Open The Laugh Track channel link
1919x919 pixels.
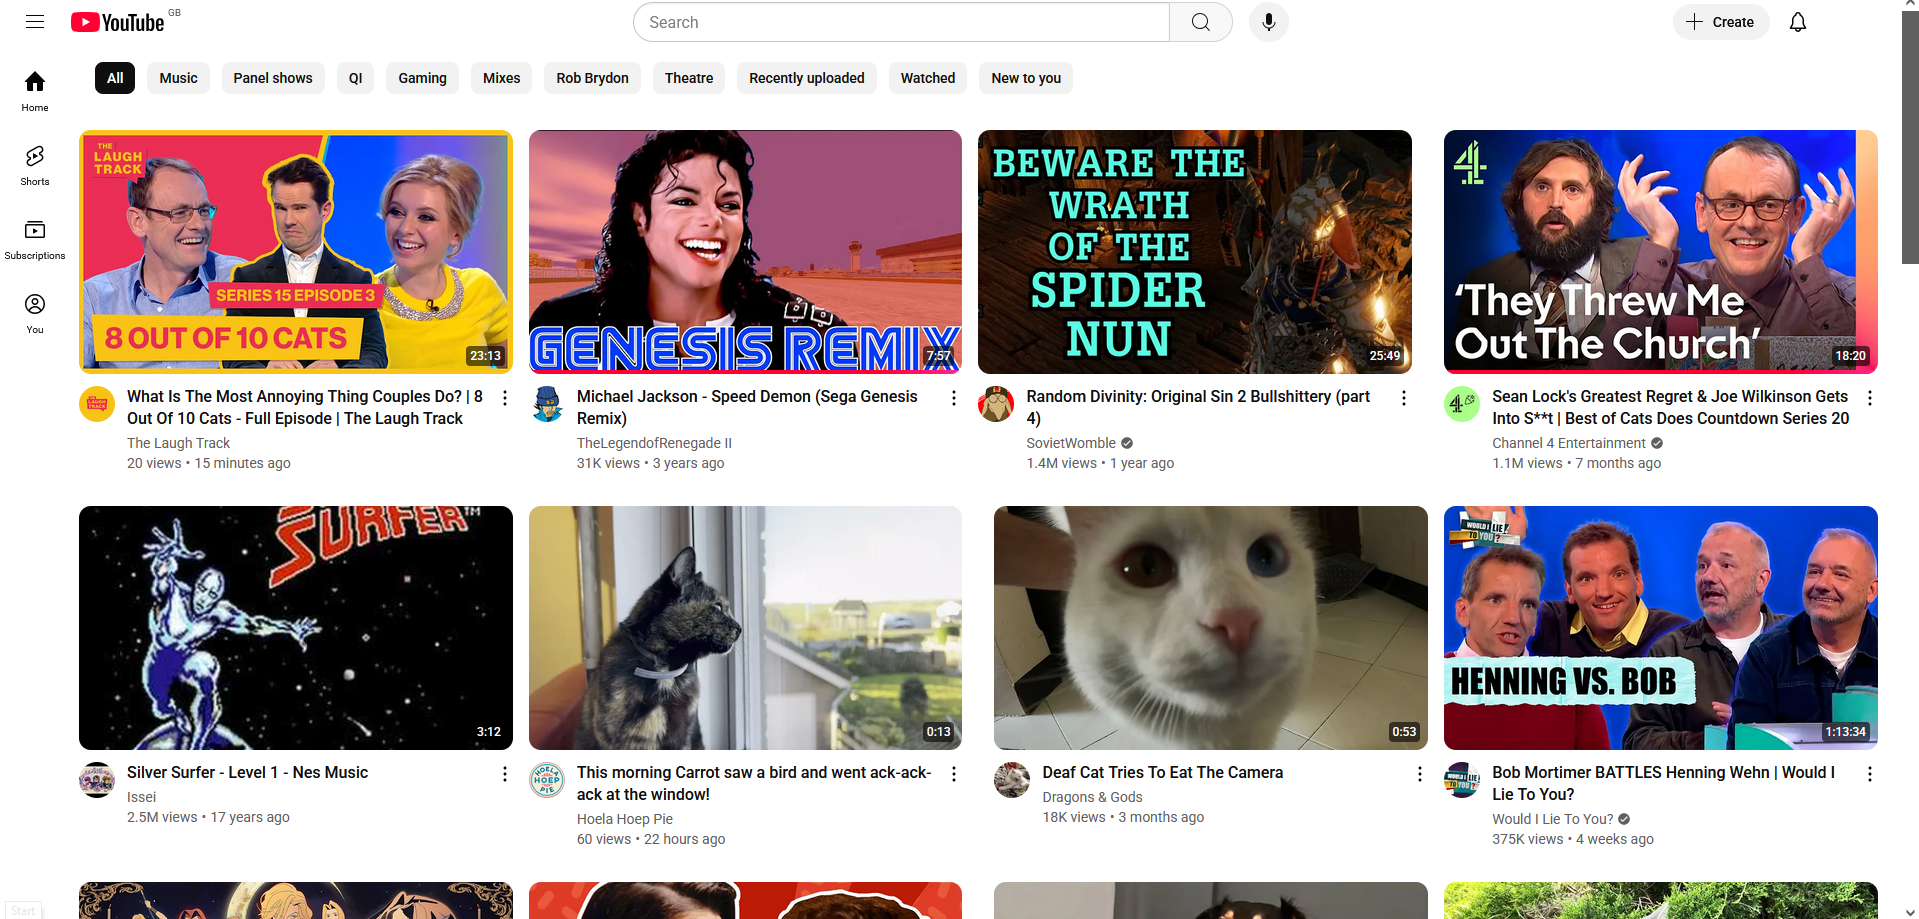pos(178,443)
